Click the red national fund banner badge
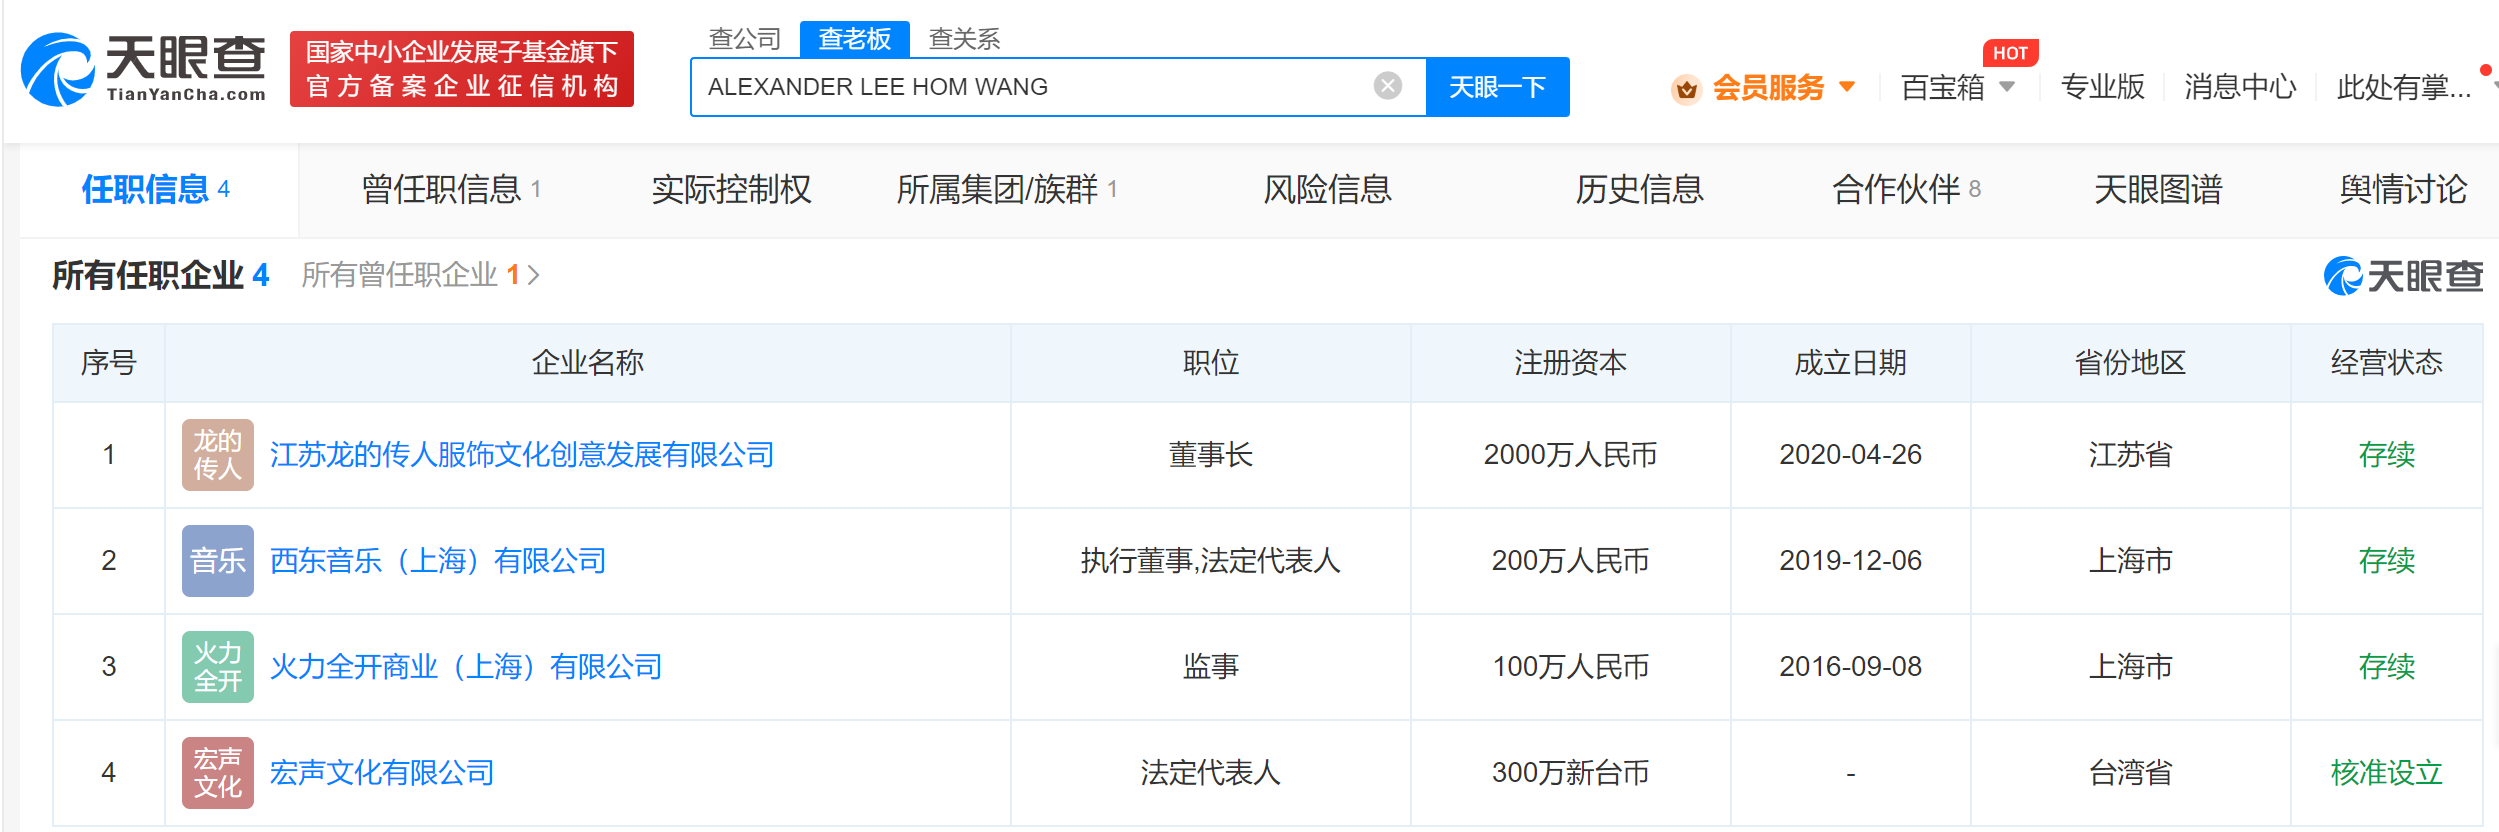This screenshot has width=2499, height=832. click(x=461, y=69)
